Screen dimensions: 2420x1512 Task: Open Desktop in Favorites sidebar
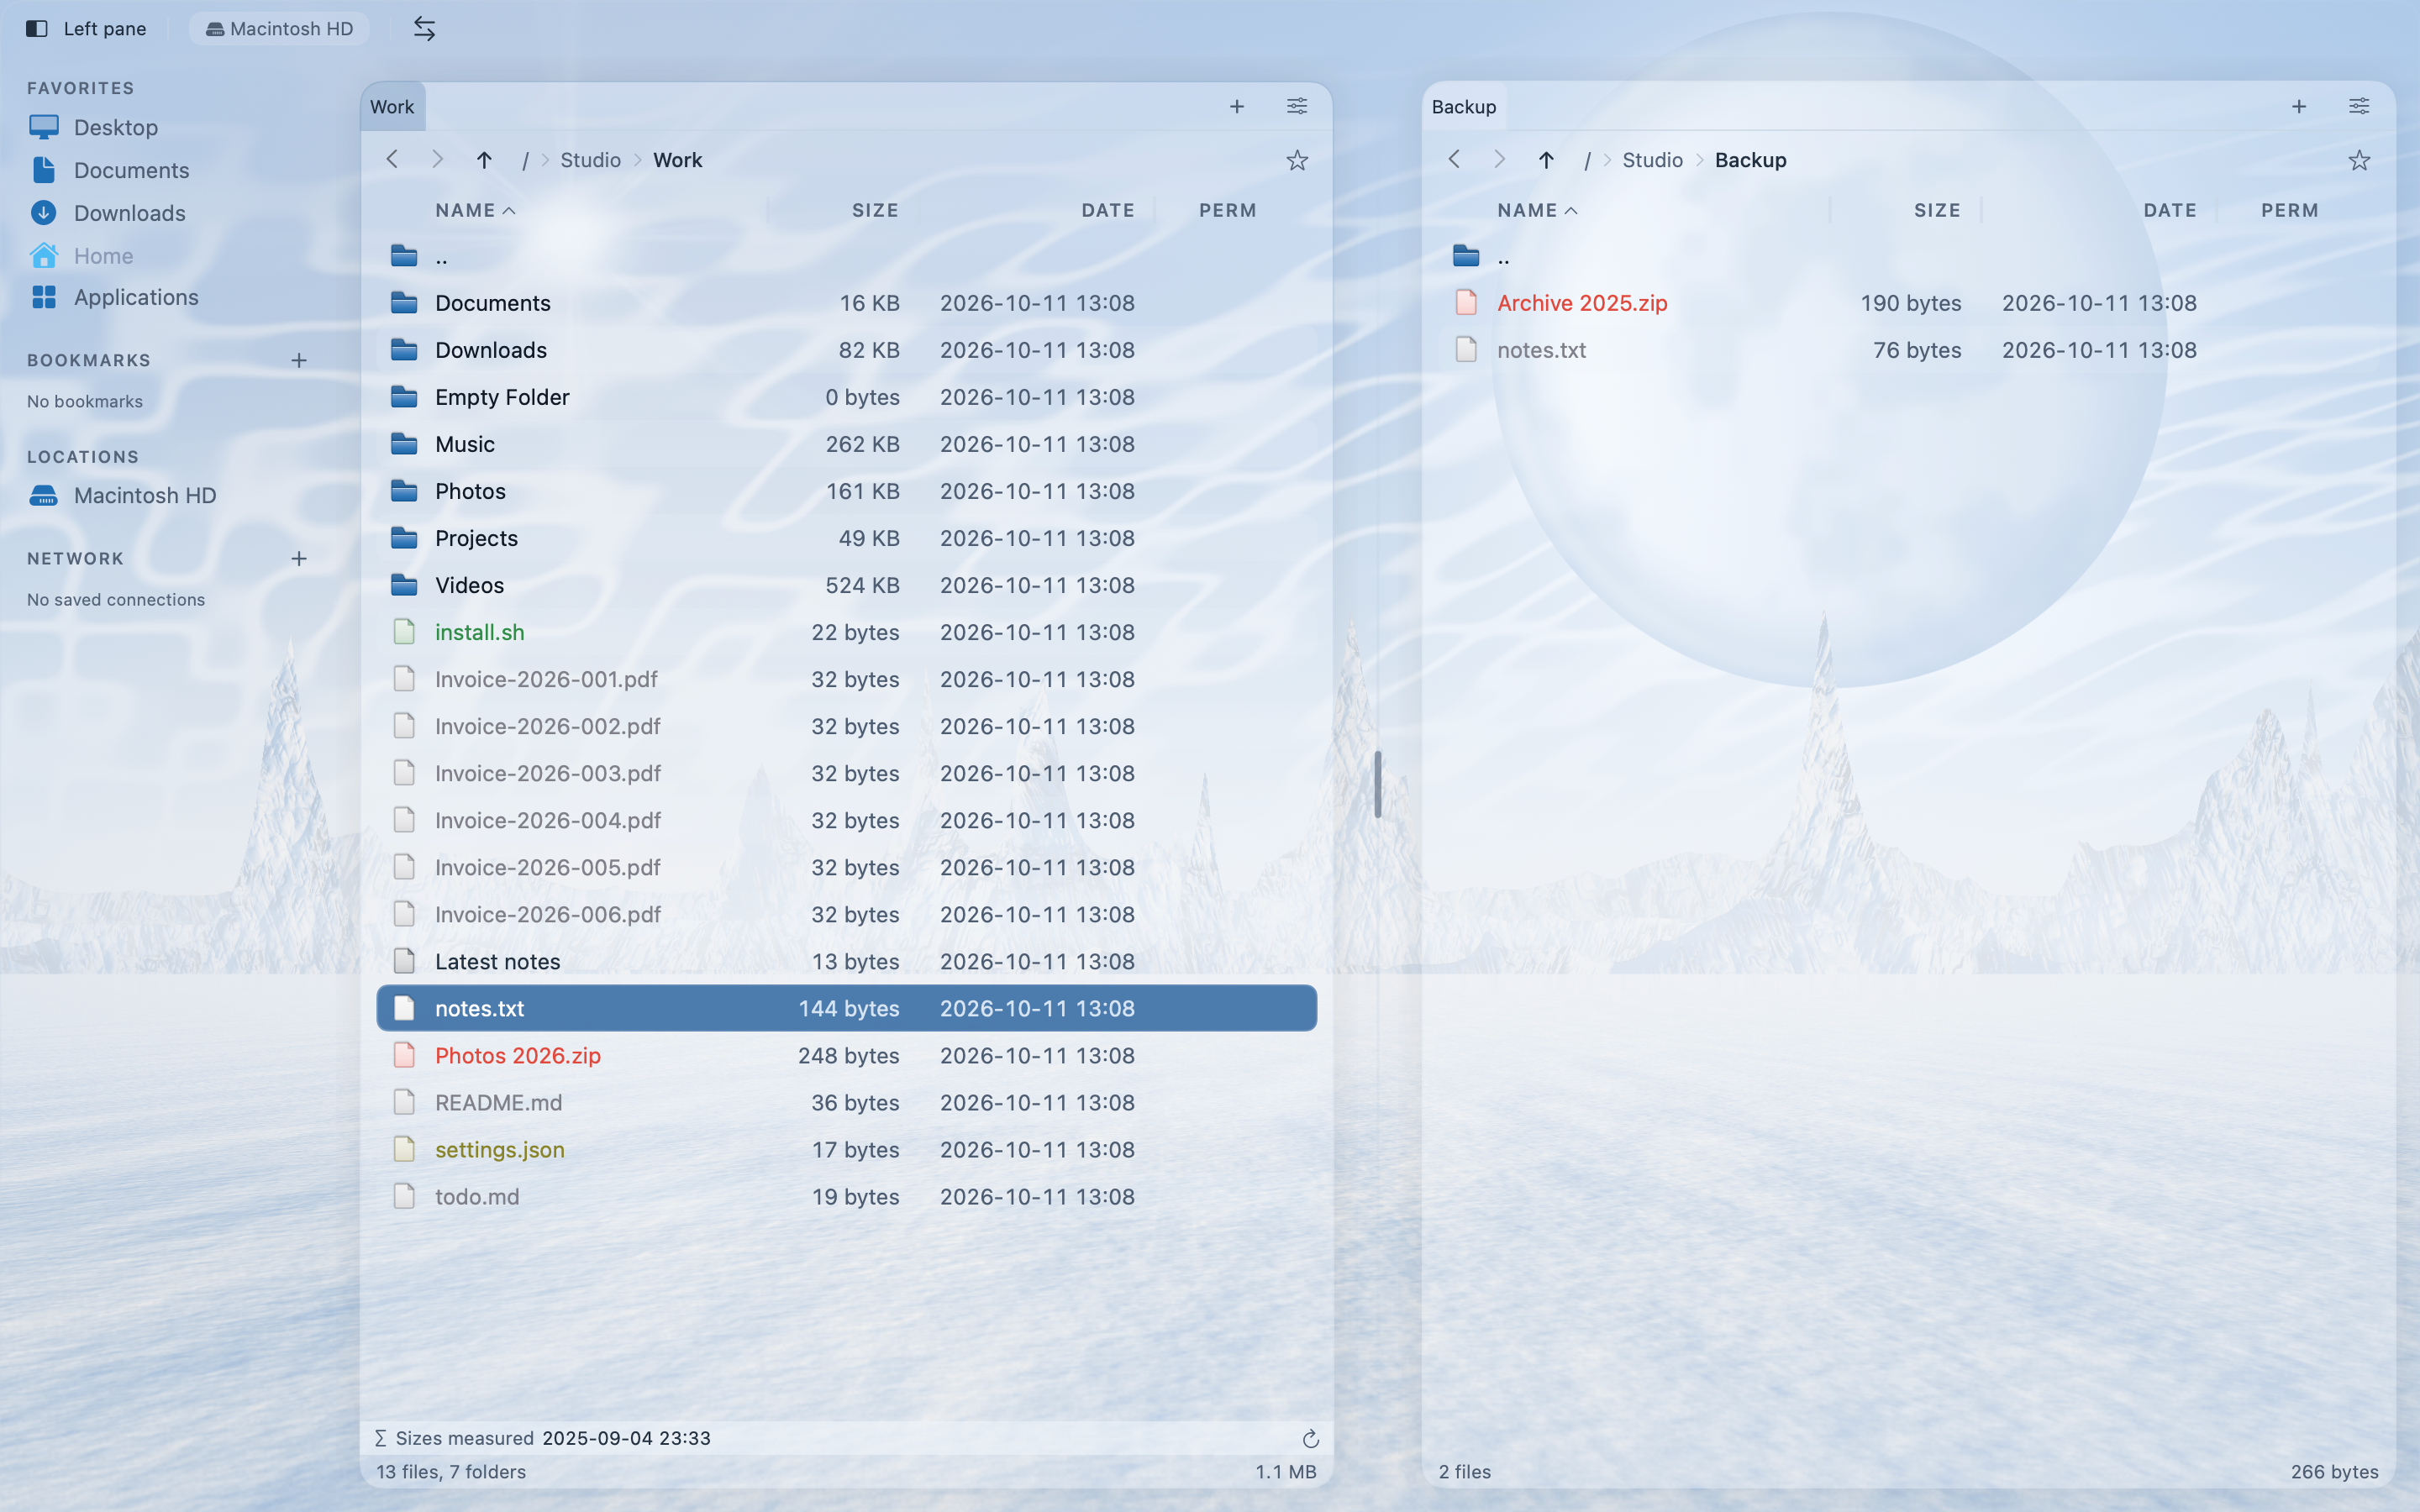[94, 127]
